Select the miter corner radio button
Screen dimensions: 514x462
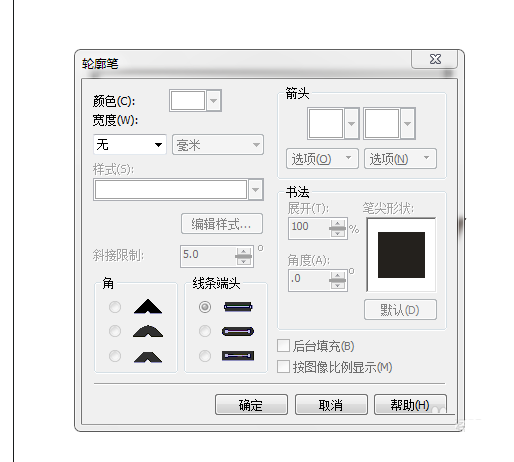click(115, 307)
